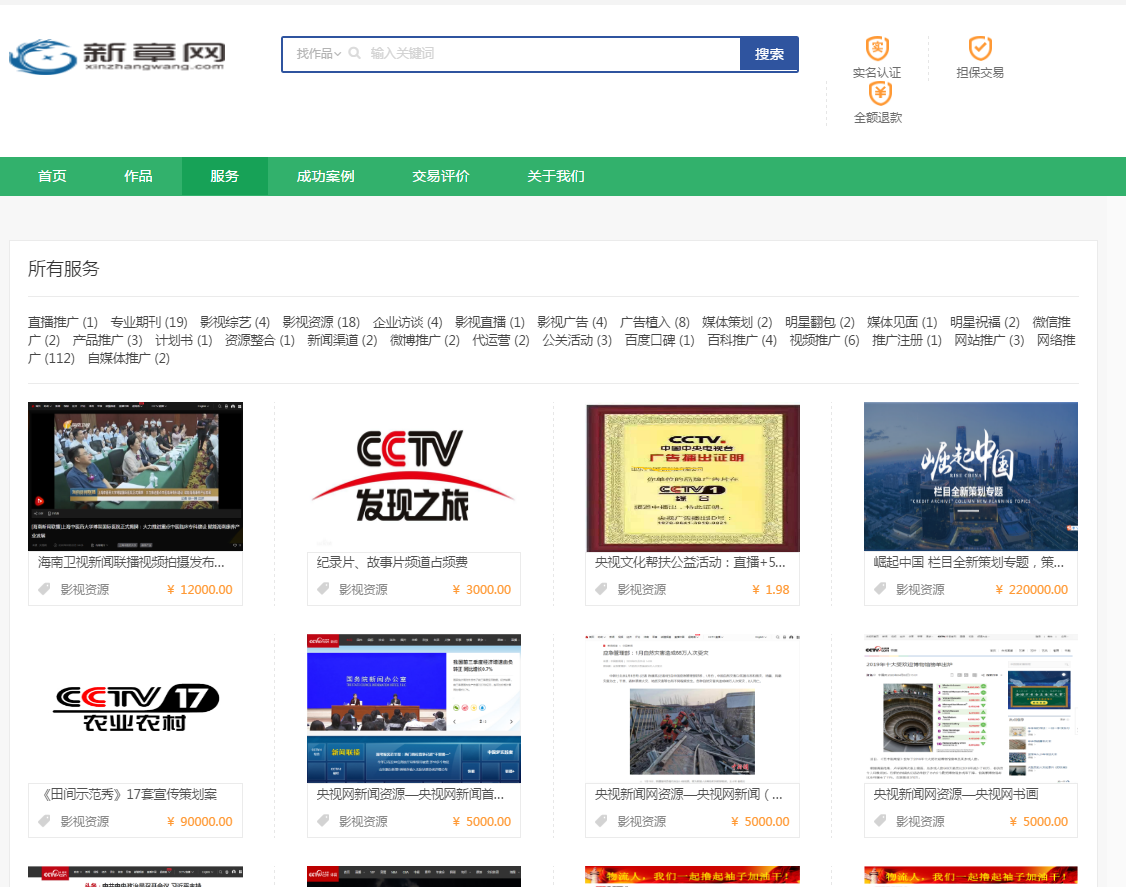This screenshot has height=887, width=1126.
Task: Click the 担保交易 shield icon
Action: coord(980,49)
